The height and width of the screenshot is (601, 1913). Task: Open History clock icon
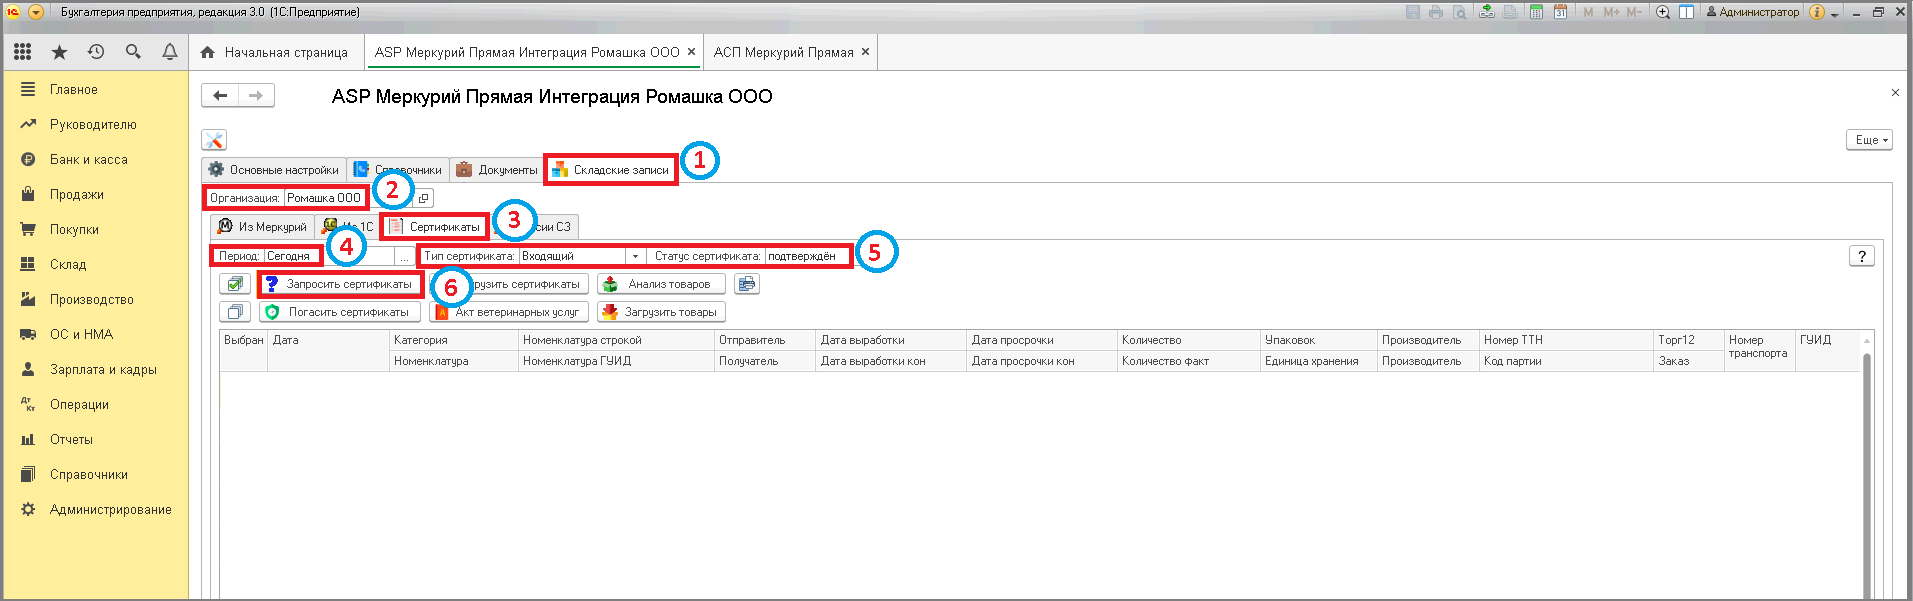pos(96,52)
